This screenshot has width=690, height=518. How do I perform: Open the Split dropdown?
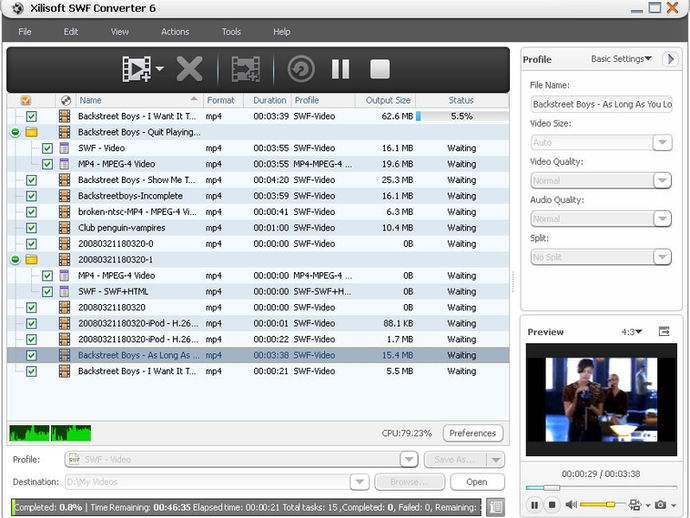click(662, 257)
